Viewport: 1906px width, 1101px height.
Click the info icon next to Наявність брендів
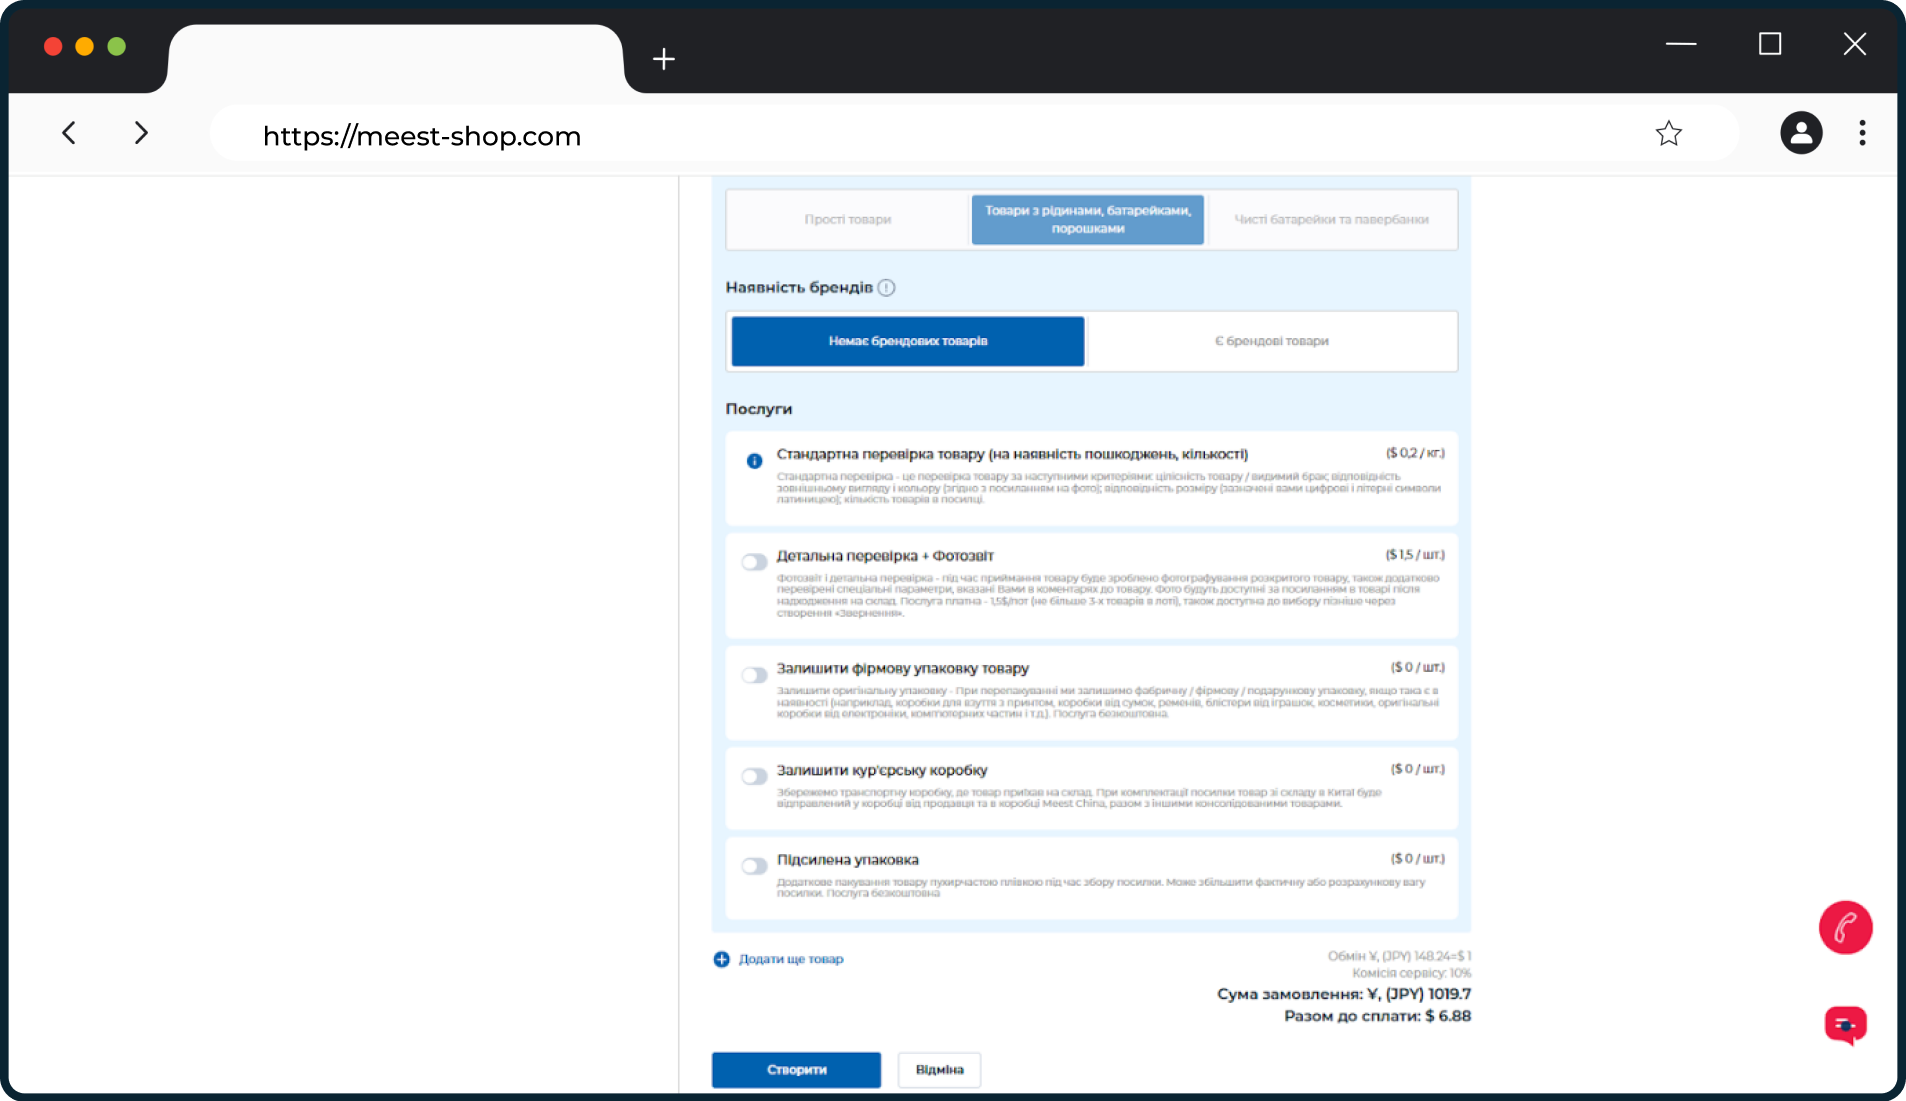tap(886, 288)
